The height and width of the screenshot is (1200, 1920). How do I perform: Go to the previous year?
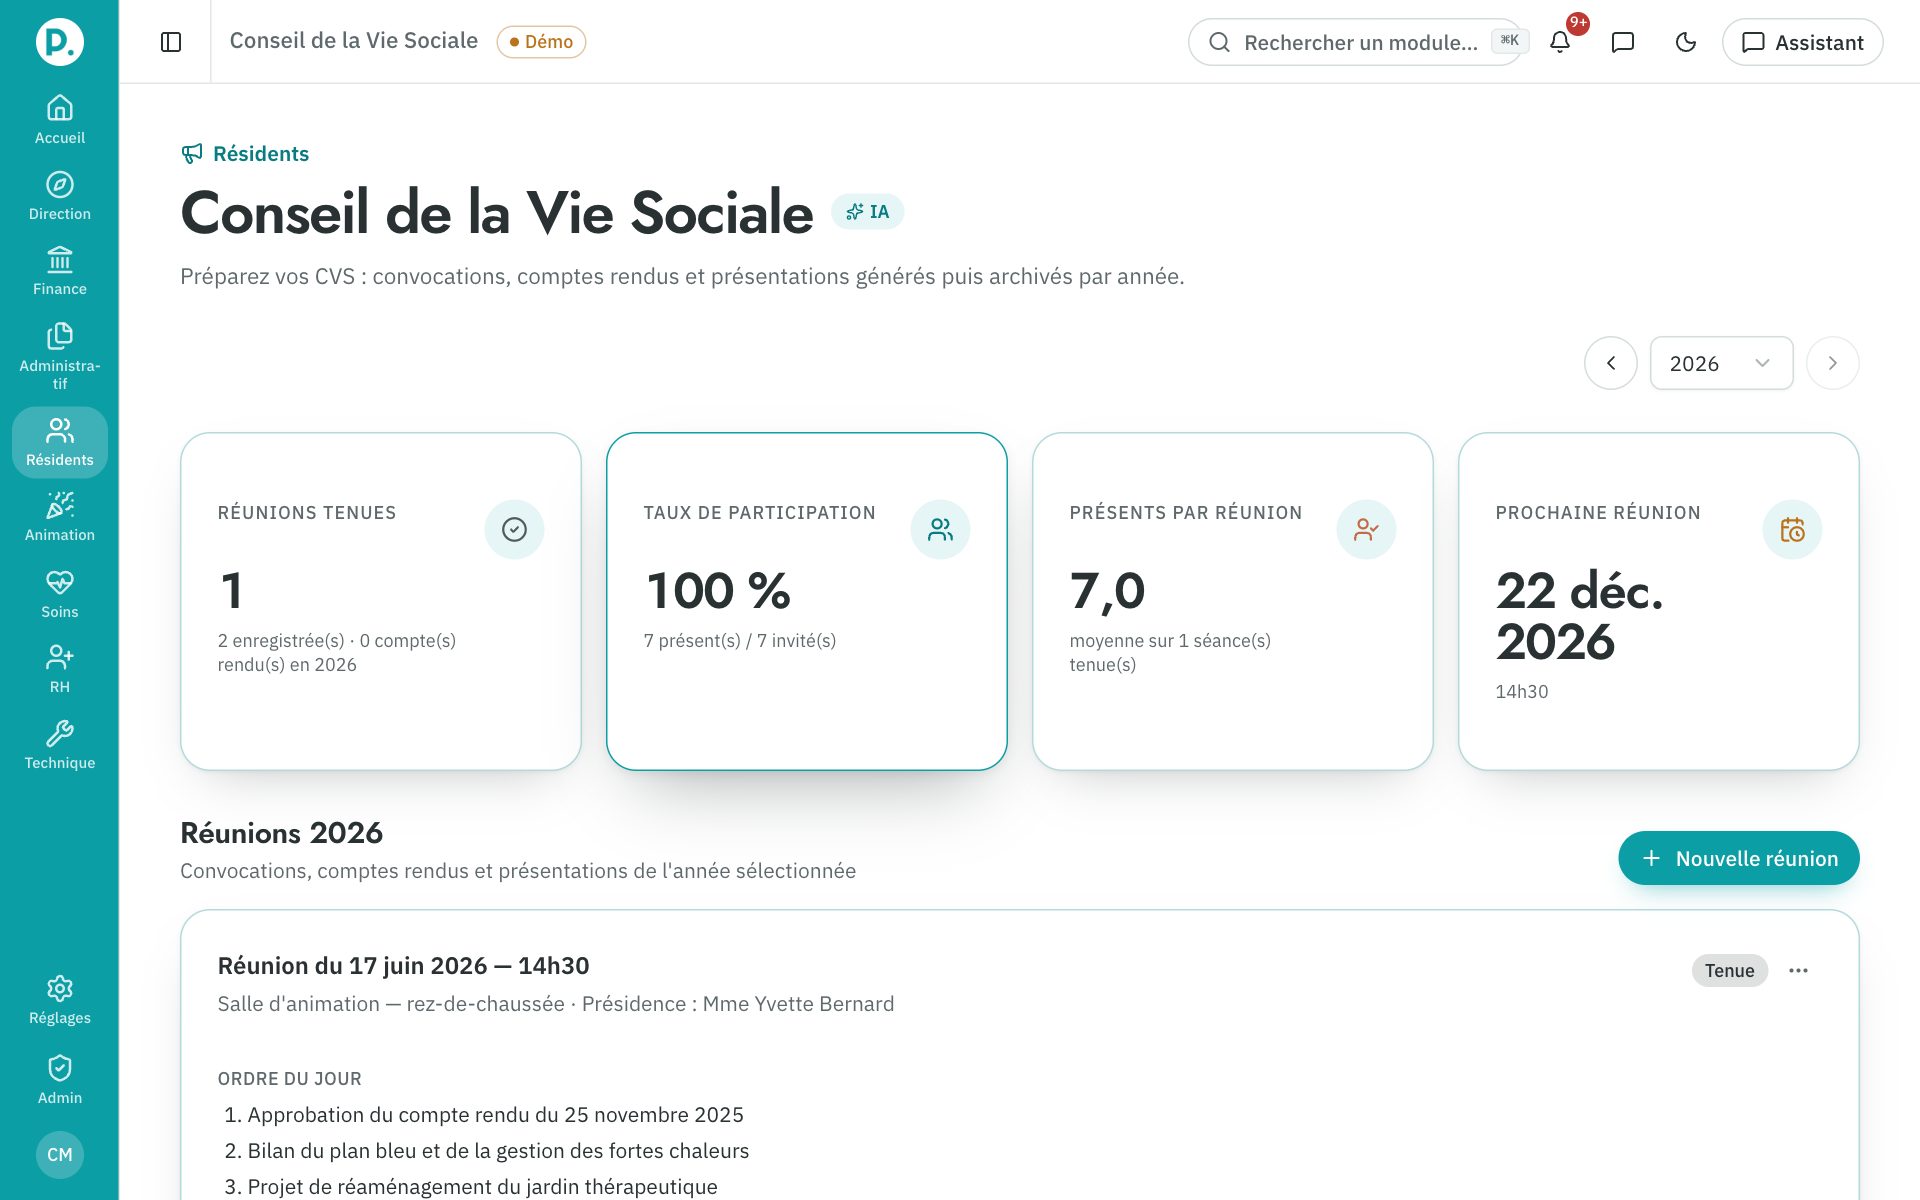[x=1610, y=363]
